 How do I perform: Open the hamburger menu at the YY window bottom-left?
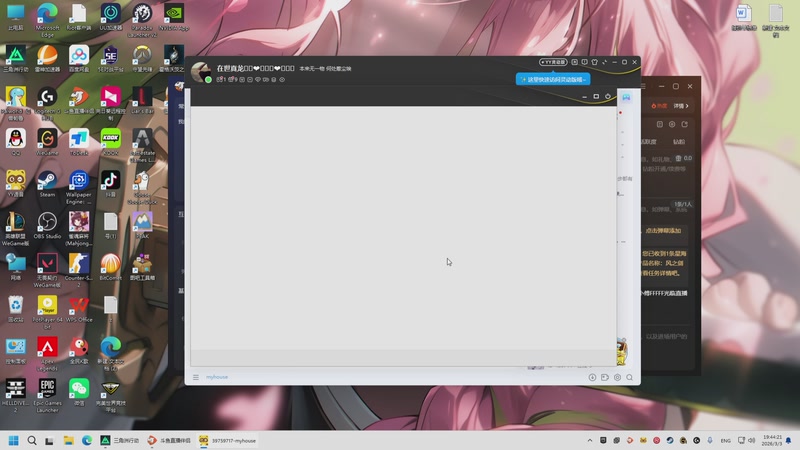point(195,378)
